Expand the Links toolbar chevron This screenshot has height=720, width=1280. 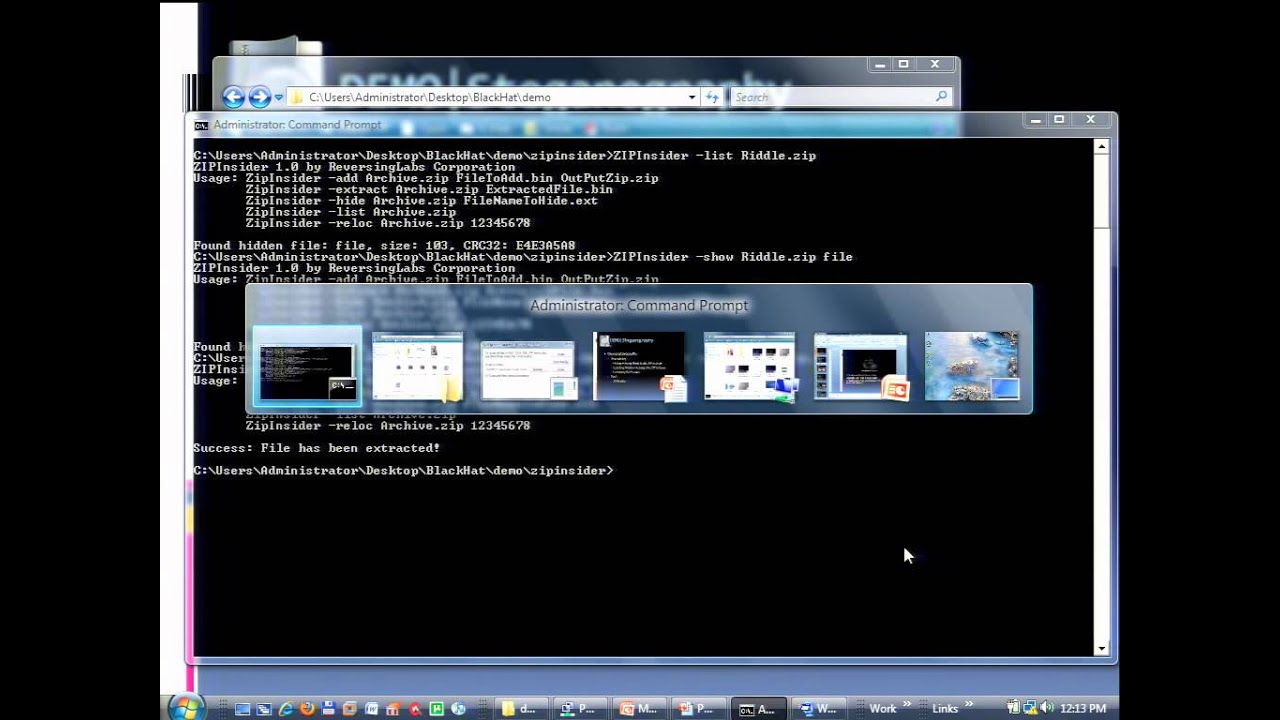click(969, 703)
